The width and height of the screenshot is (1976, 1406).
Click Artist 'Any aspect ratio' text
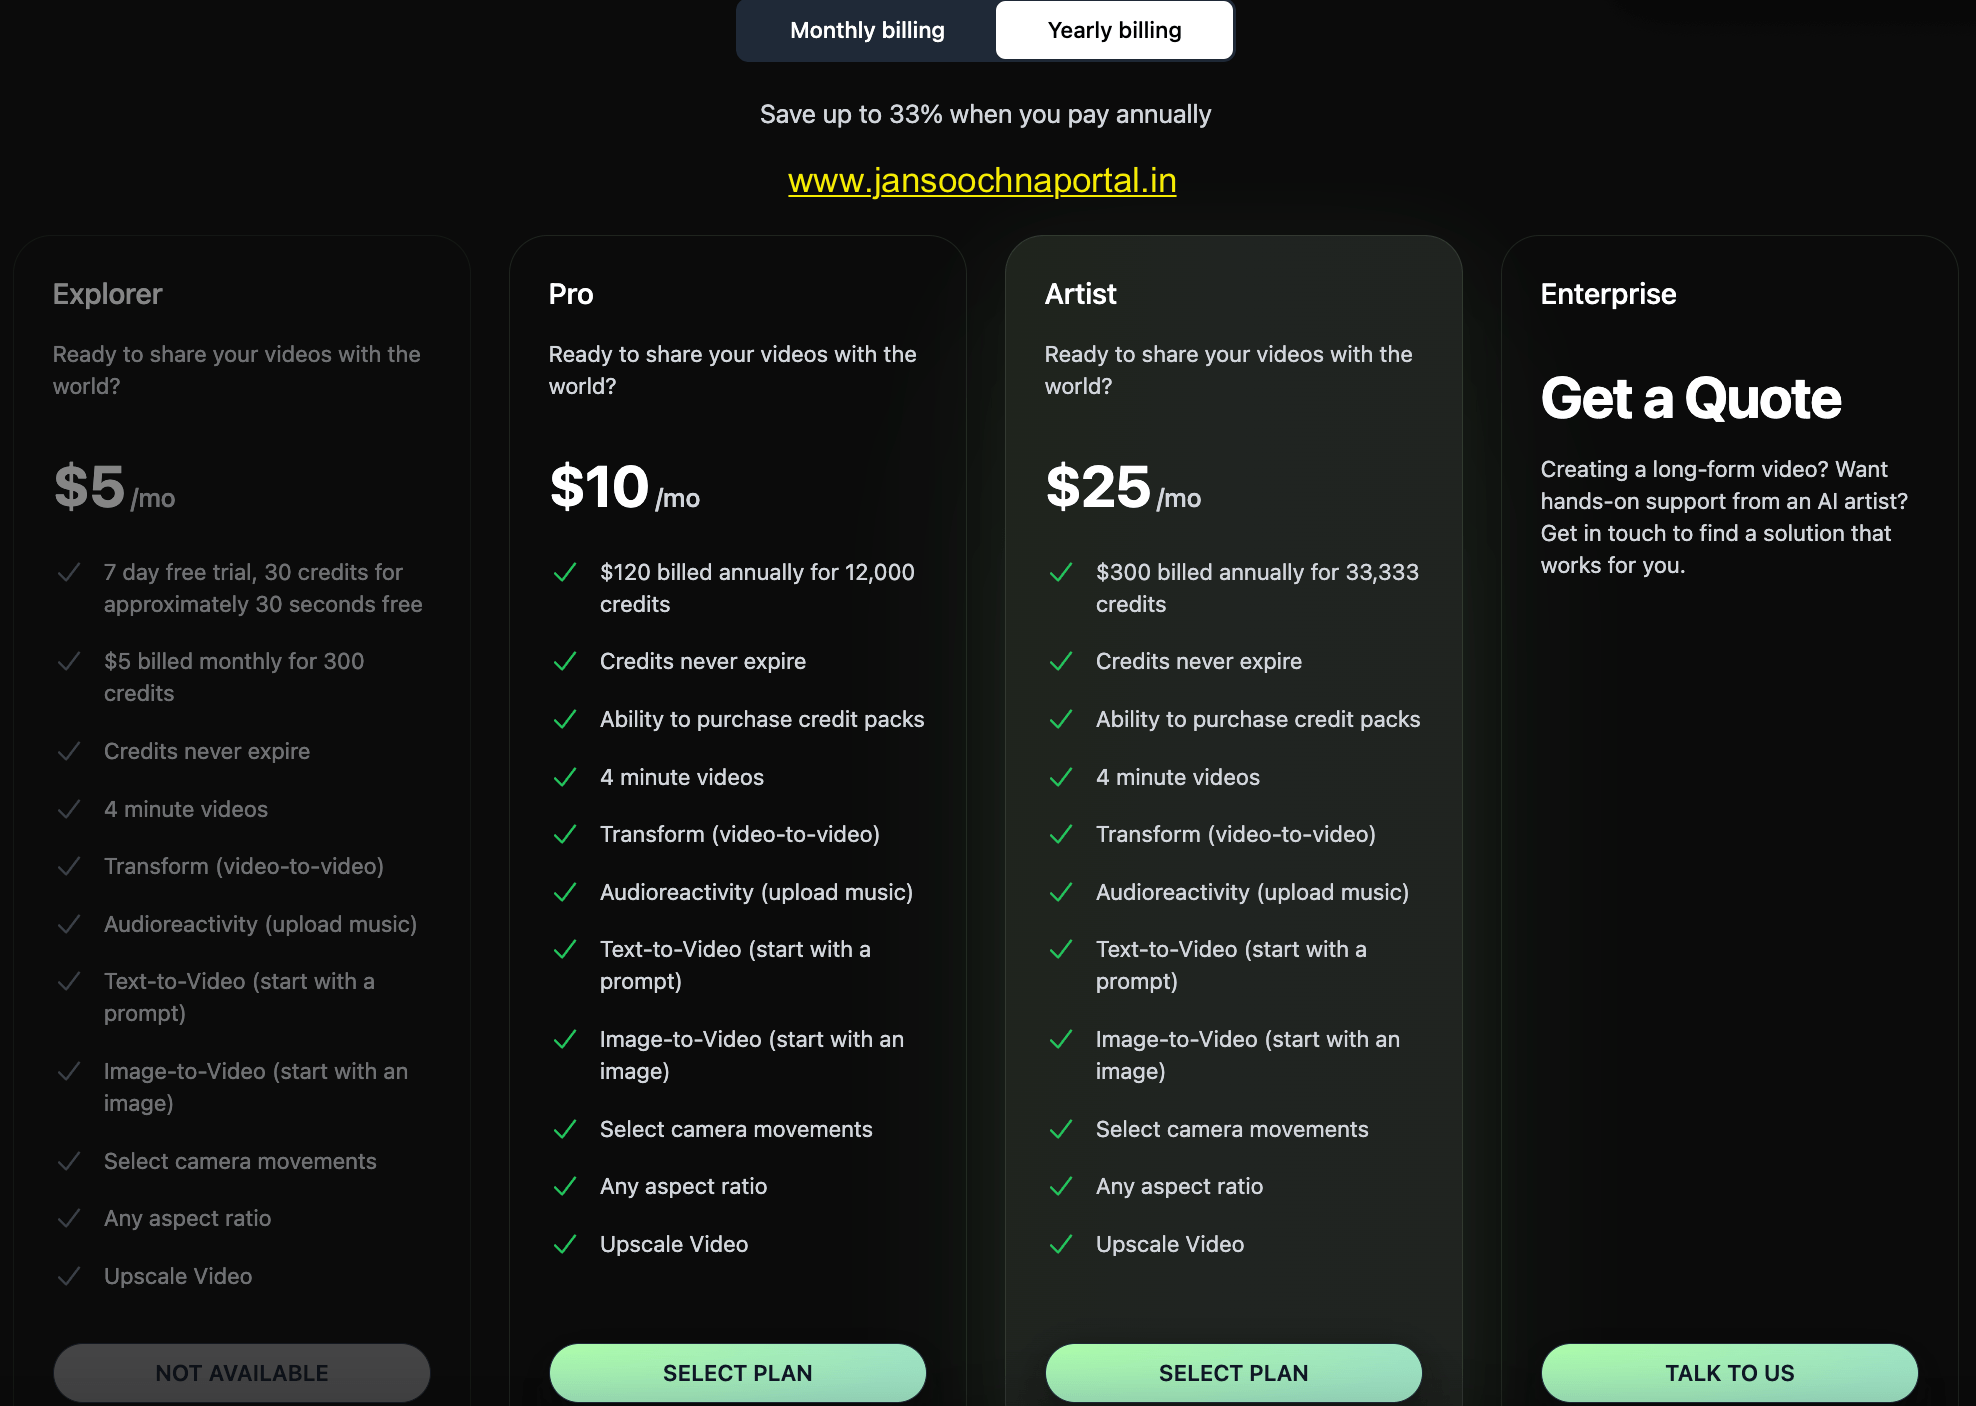[x=1179, y=1186]
